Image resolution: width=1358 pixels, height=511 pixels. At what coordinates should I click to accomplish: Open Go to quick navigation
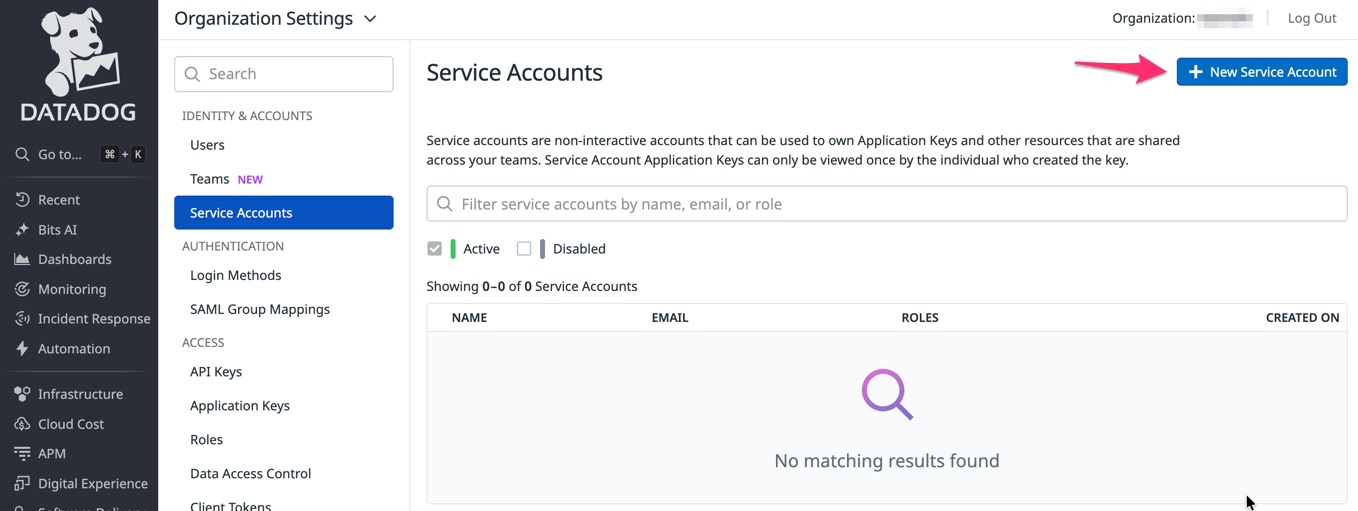[x=79, y=155]
